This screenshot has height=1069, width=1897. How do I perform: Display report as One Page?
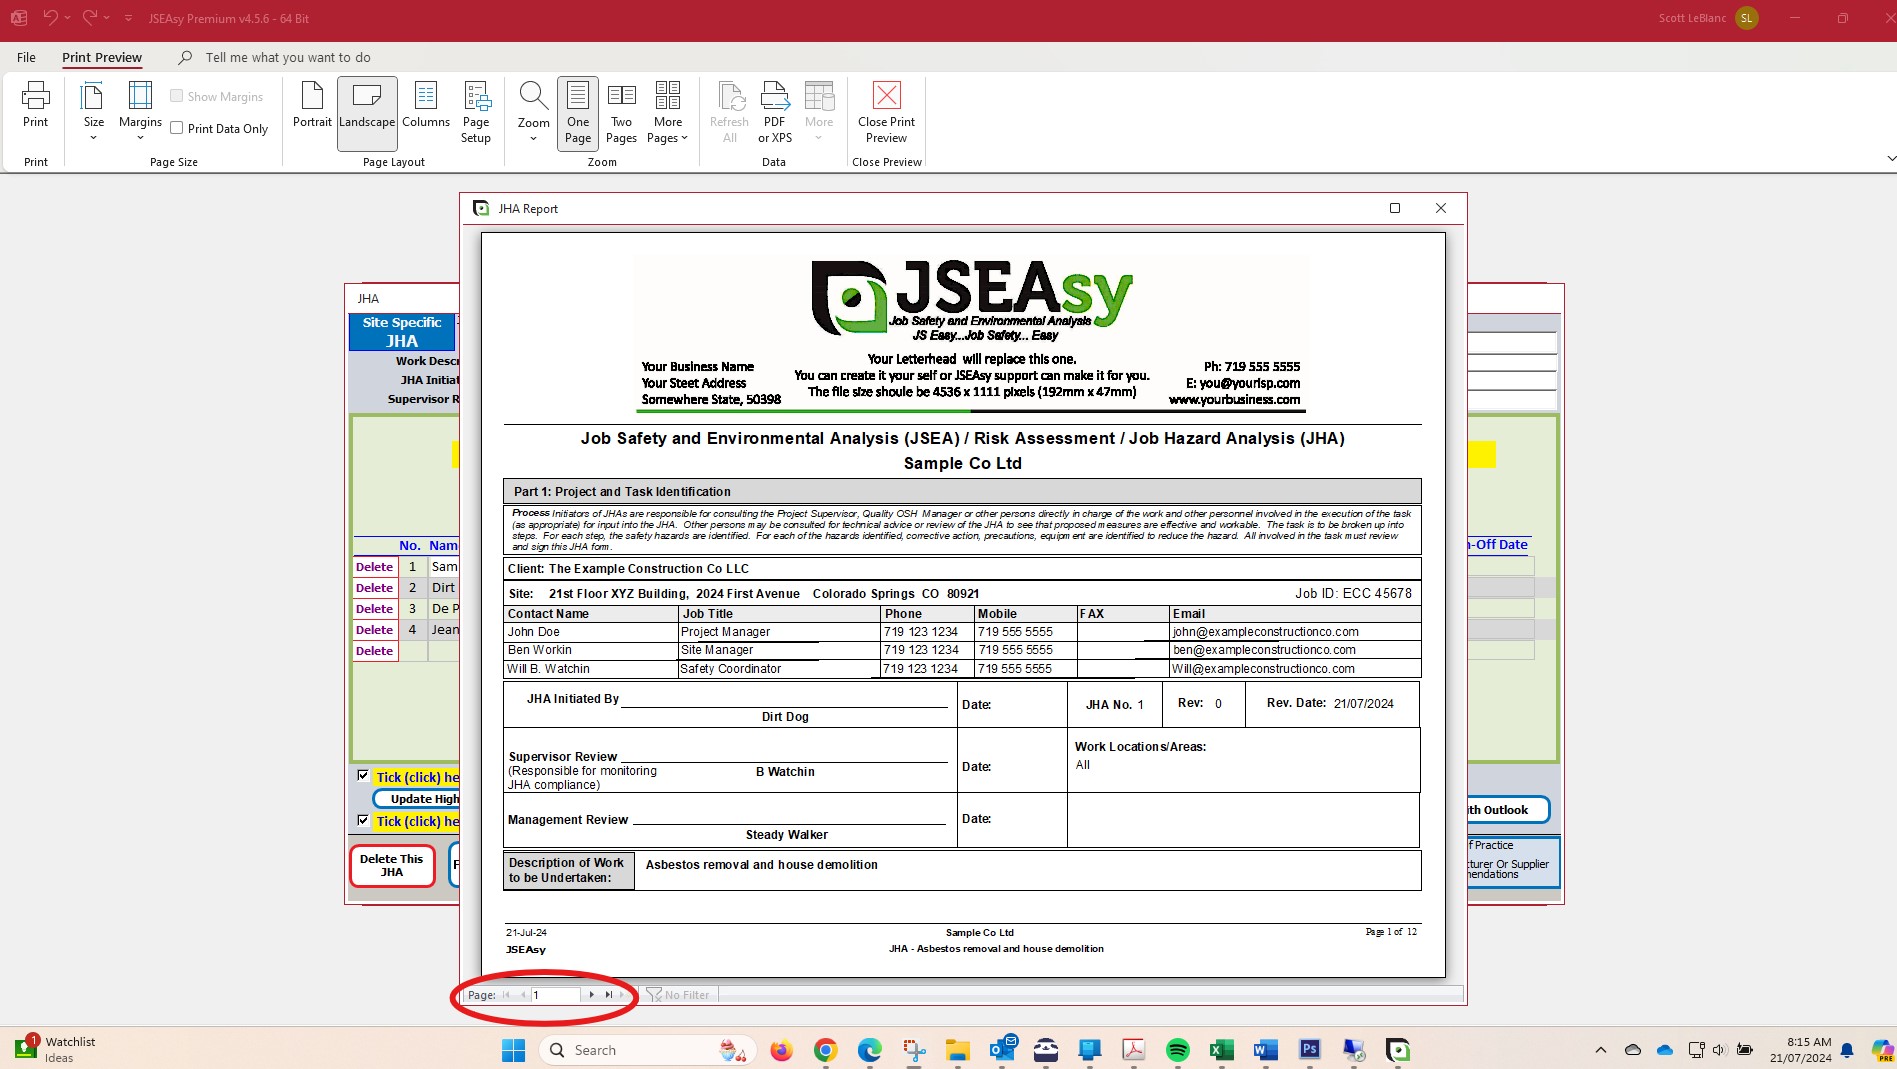point(577,112)
